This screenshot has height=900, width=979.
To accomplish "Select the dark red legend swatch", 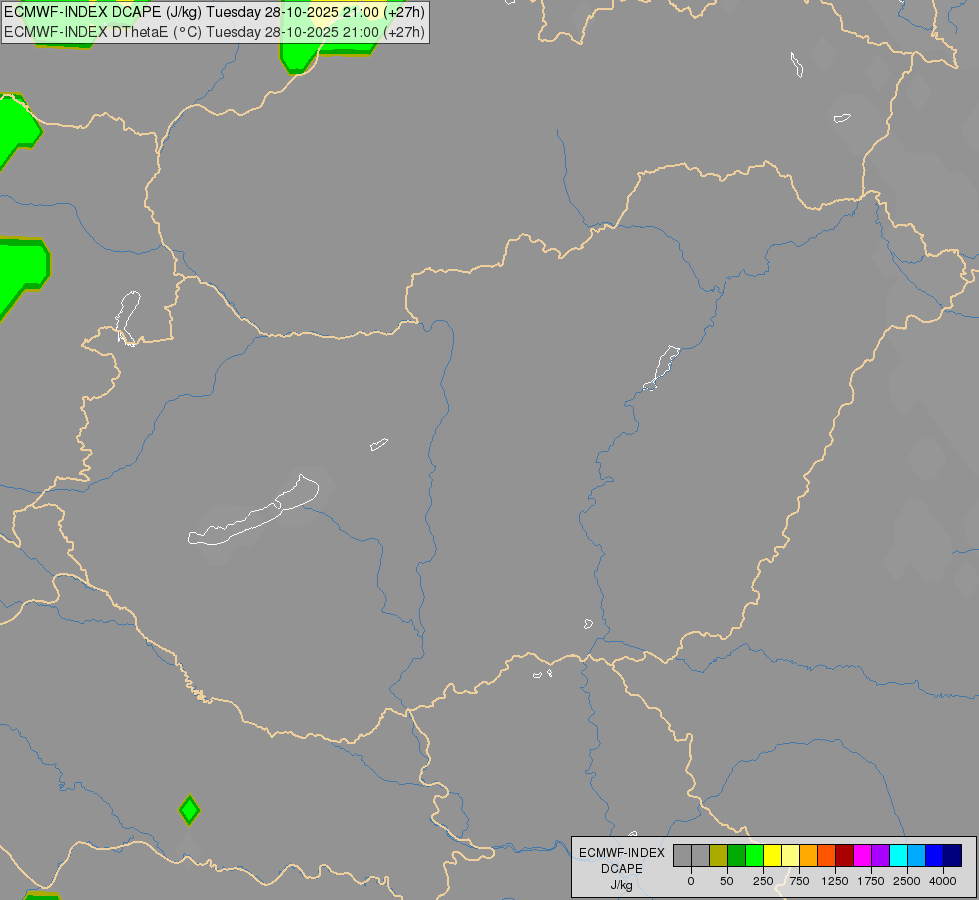I will [x=845, y=856].
